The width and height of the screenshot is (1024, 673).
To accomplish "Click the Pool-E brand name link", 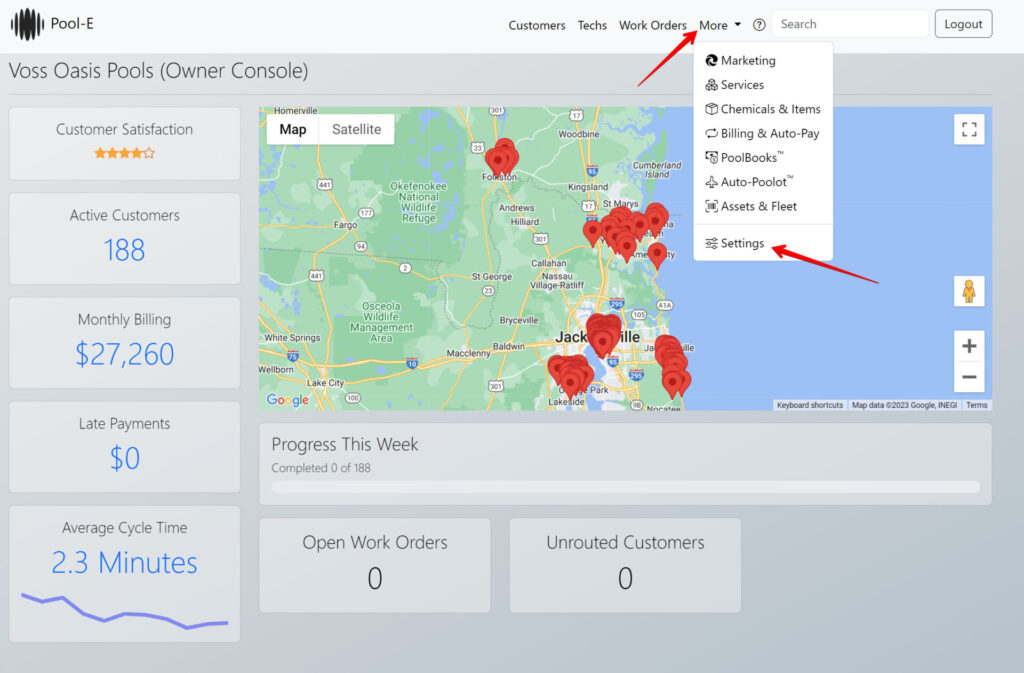I will point(72,23).
